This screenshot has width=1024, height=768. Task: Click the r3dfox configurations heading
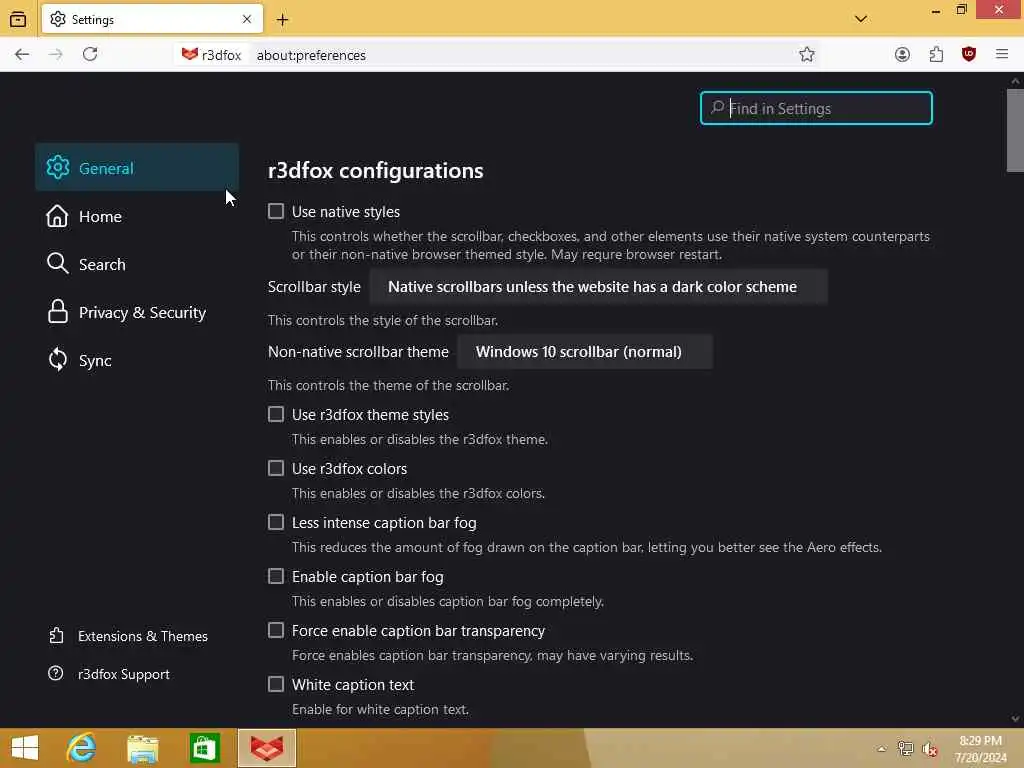376,170
